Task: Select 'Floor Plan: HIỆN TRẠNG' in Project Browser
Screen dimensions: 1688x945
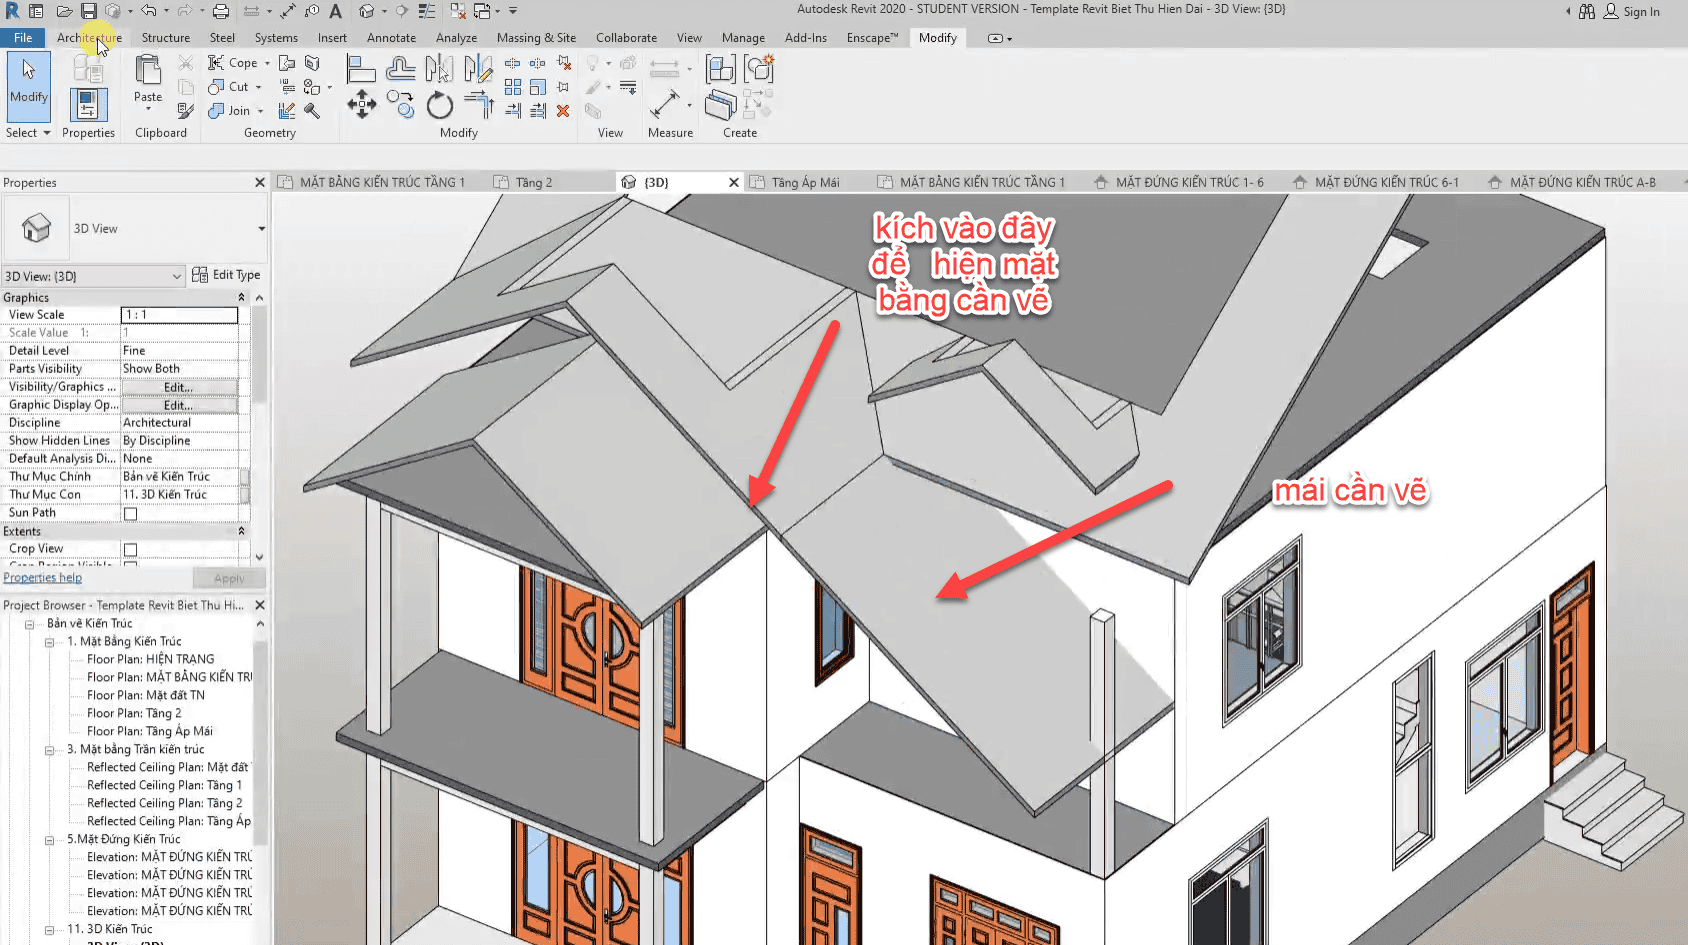Action: point(150,660)
